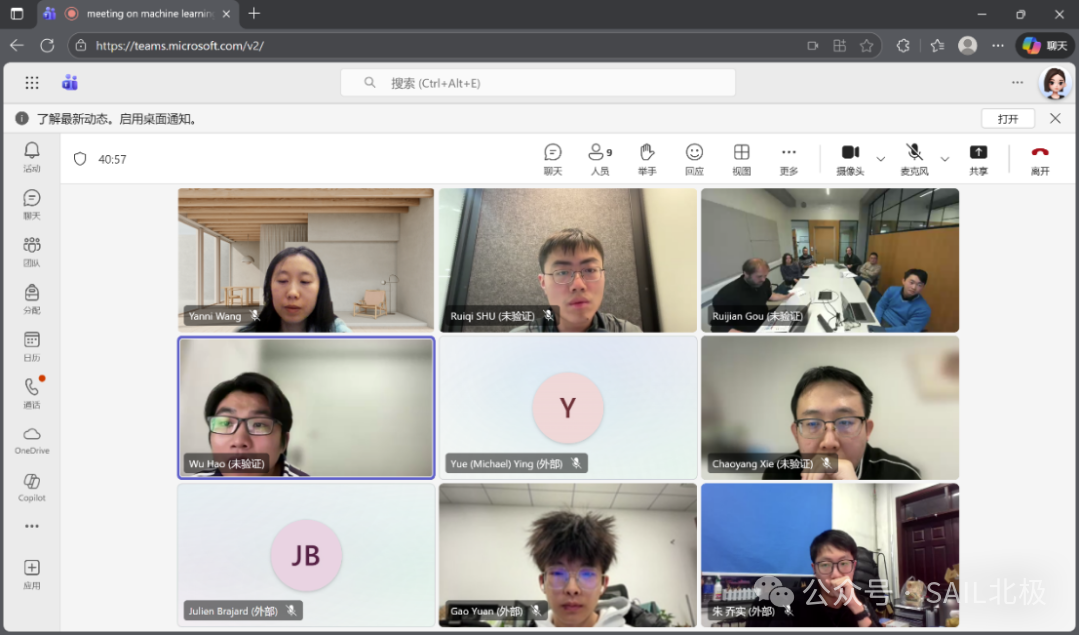
Task: Open the Activity bell in sidebar
Action: pyautogui.click(x=32, y=156)
